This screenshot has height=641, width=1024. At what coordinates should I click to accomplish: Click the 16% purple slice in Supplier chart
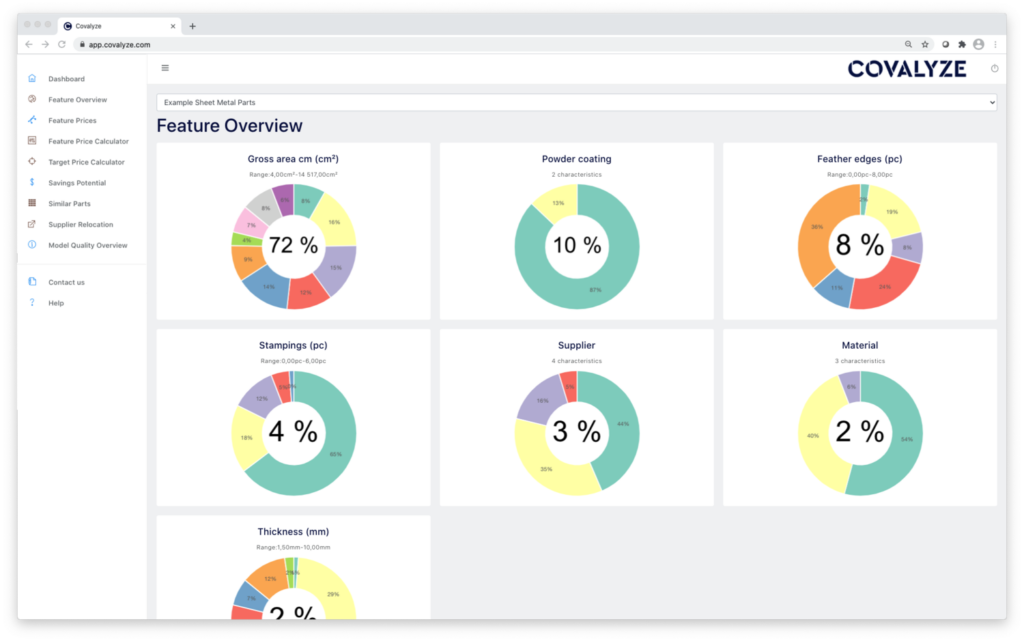point(541,399)
